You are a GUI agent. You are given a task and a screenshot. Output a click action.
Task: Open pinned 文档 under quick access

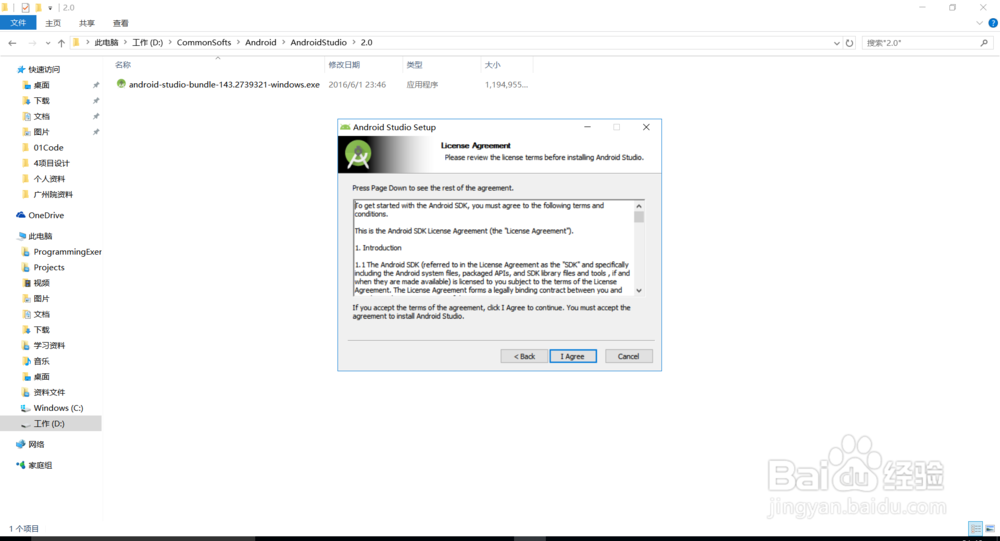pyautogui.click(x=41, y=116)
